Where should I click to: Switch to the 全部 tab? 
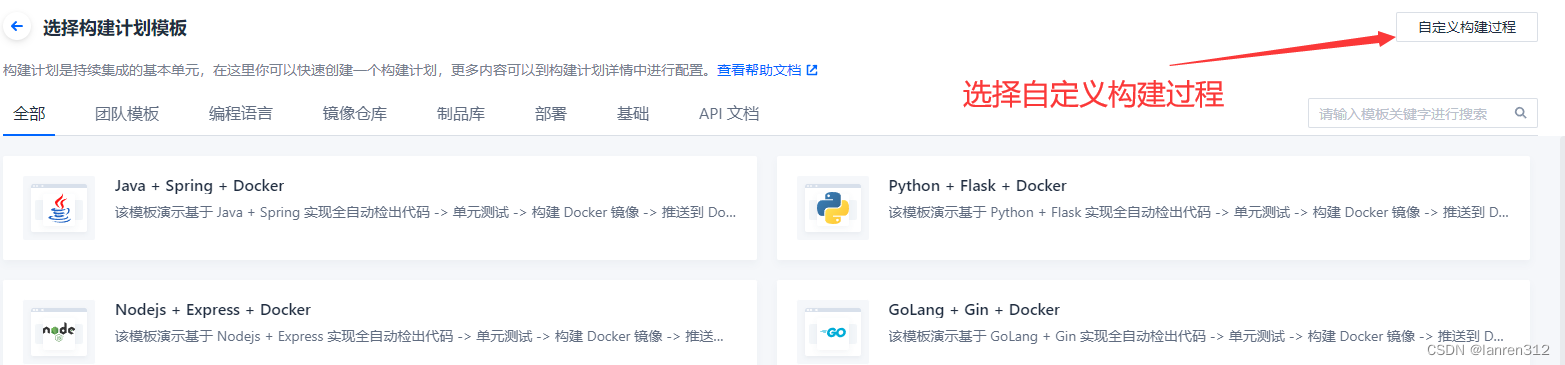point(29,114)
